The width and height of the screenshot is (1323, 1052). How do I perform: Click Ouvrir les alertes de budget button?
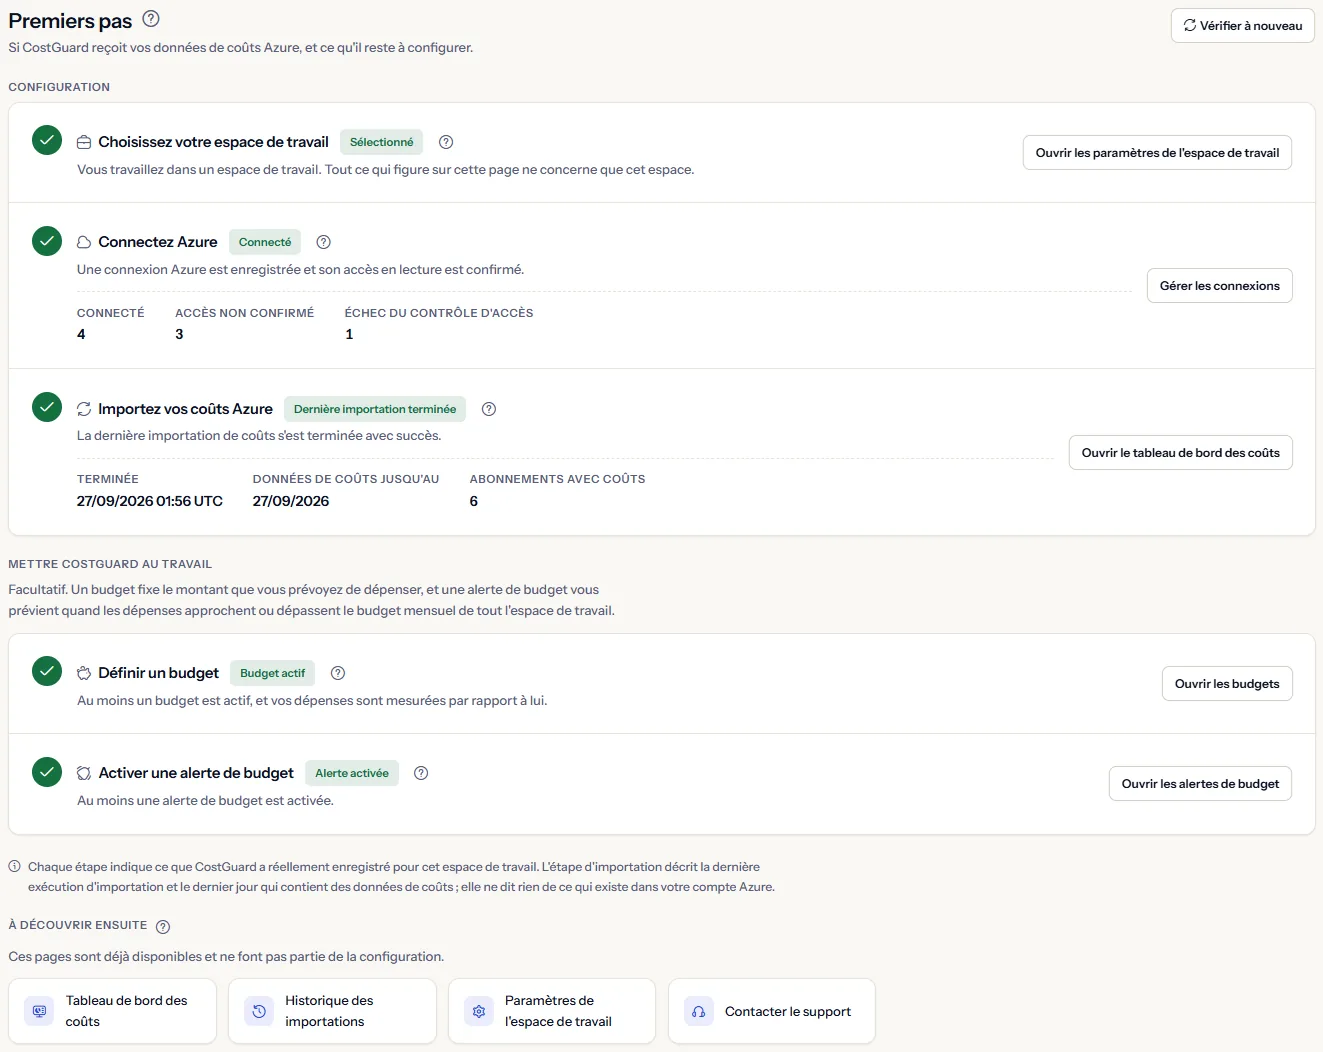(1200, 784)
